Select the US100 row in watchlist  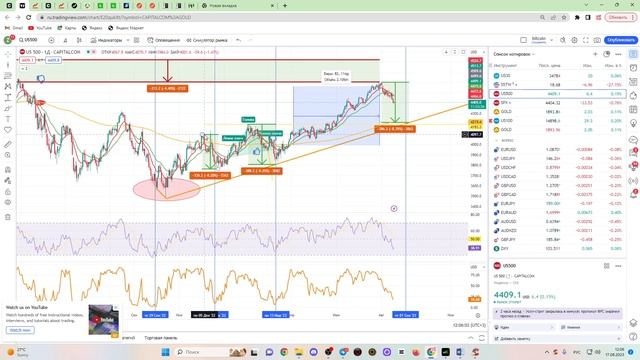[x=558, y=120]
